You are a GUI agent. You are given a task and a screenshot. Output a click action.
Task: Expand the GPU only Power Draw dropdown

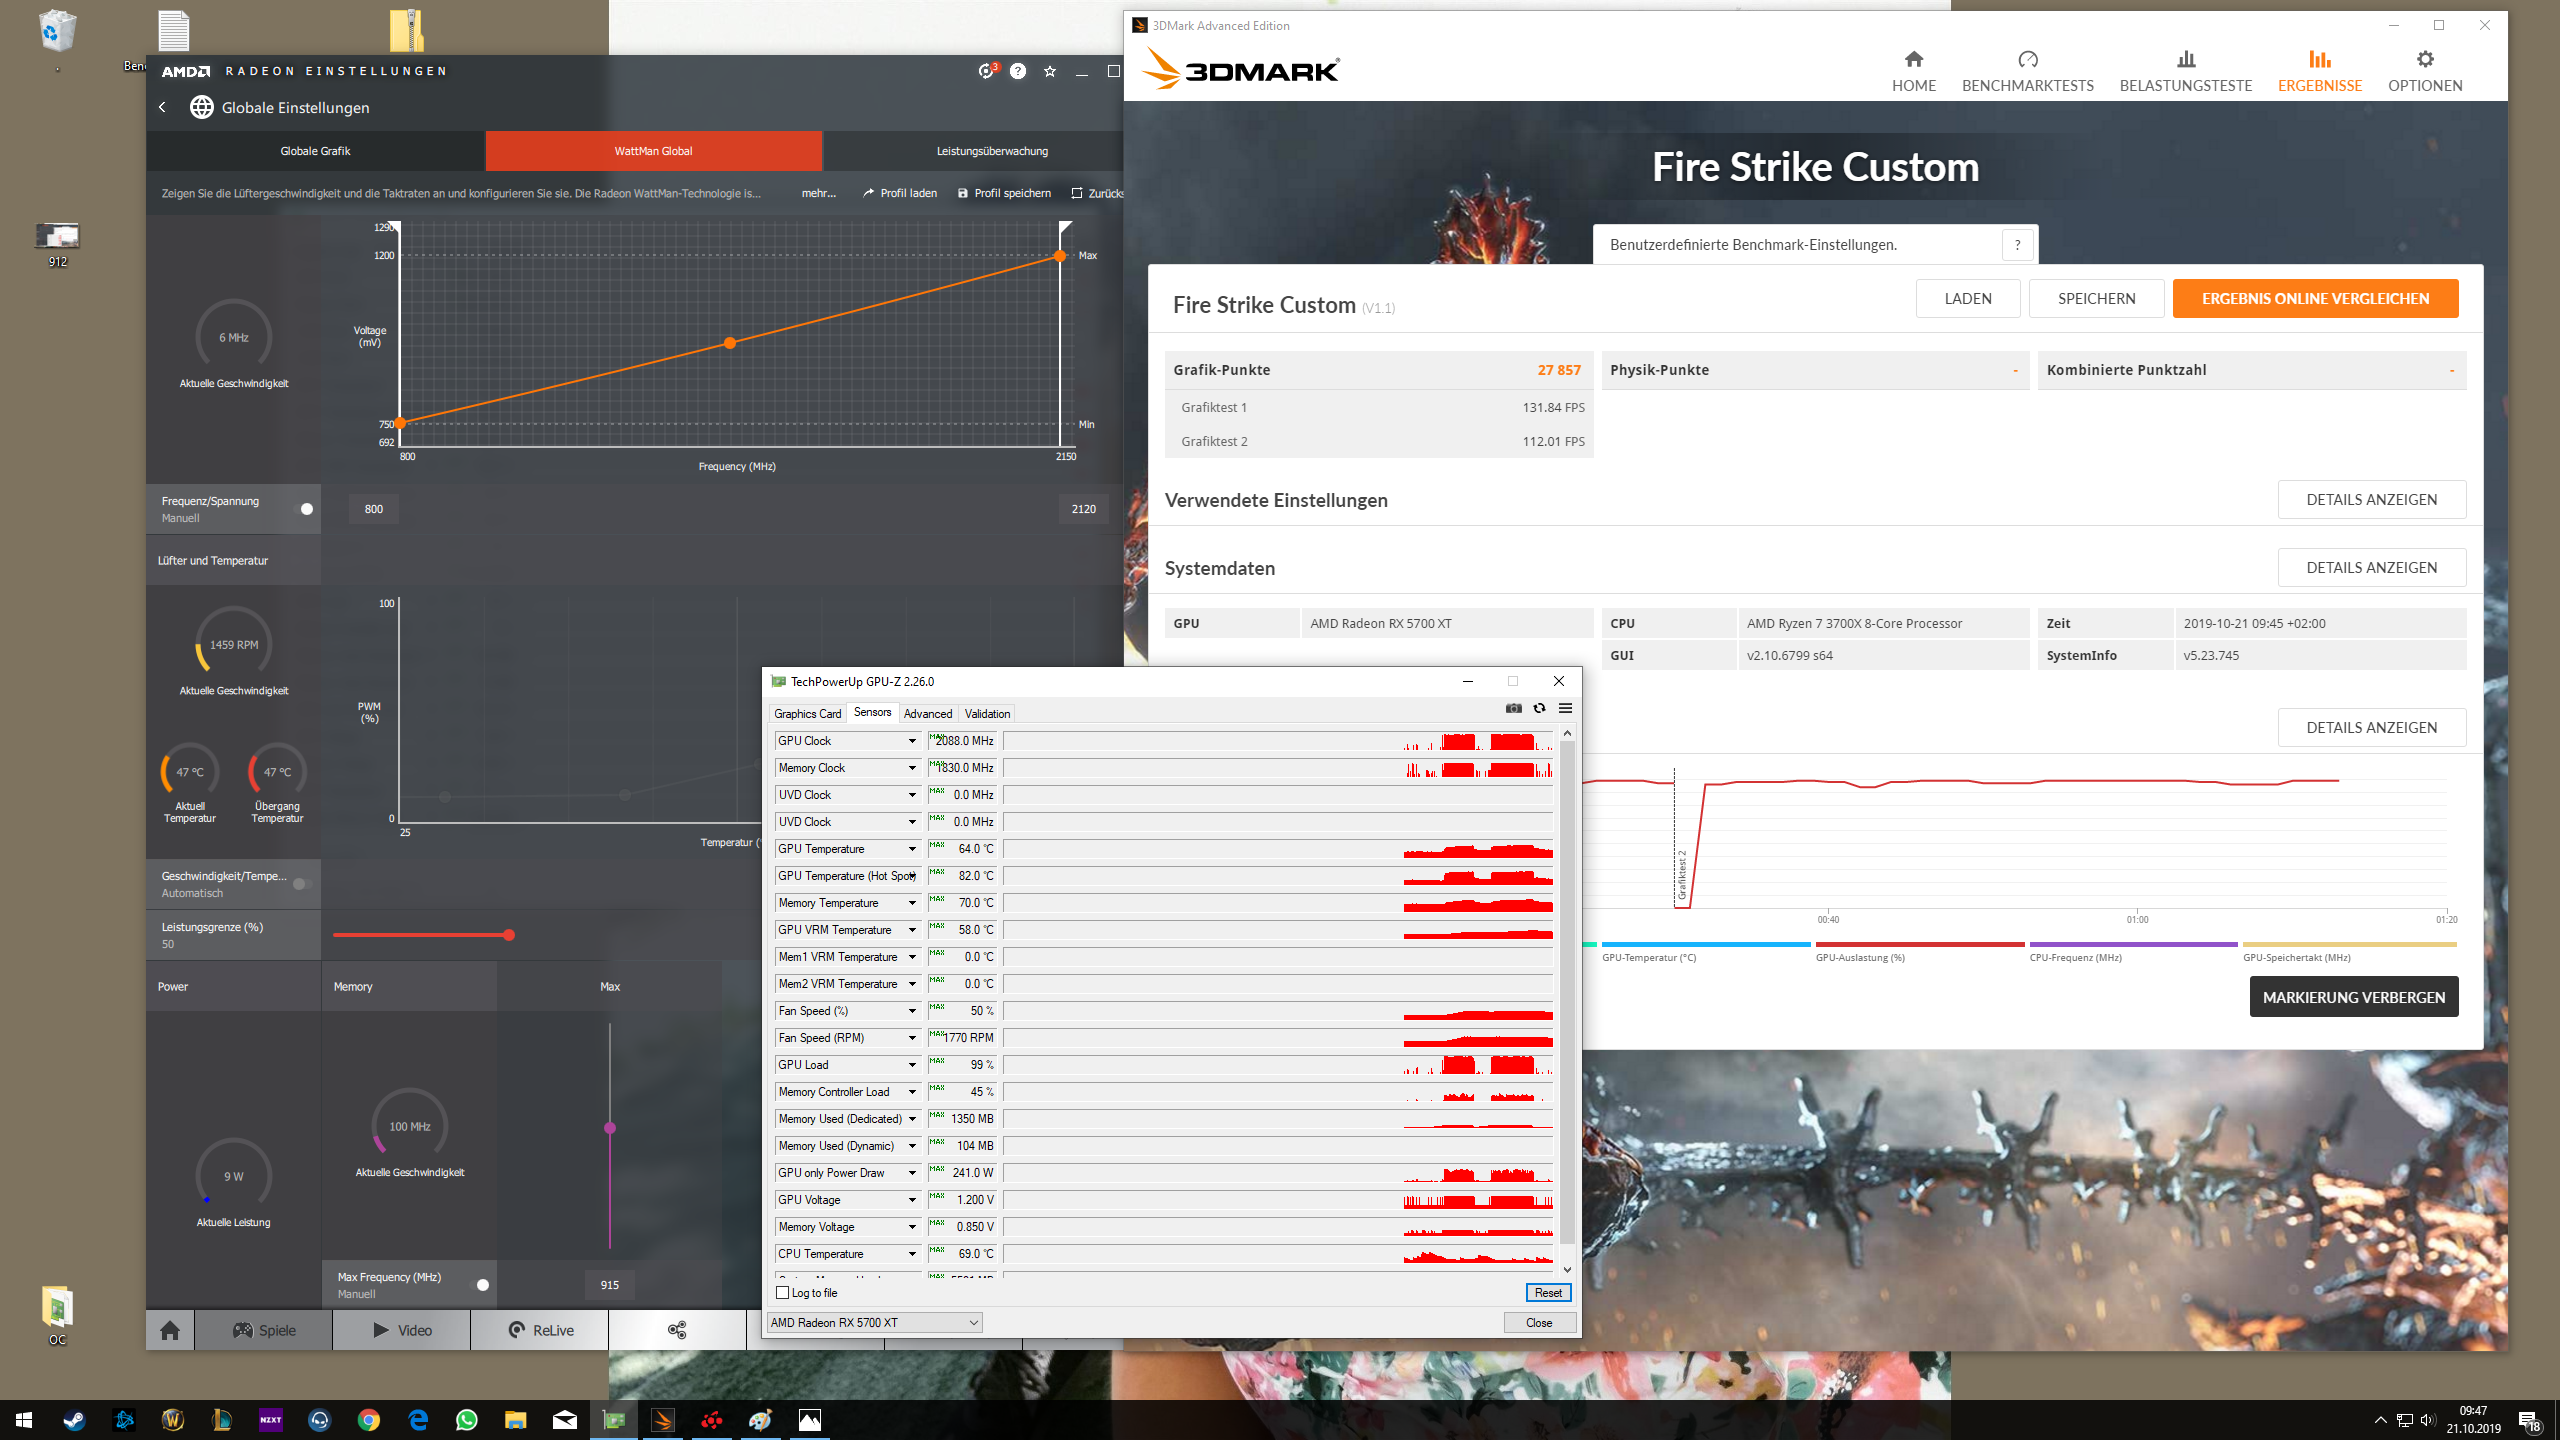(x=912, y=1173)
